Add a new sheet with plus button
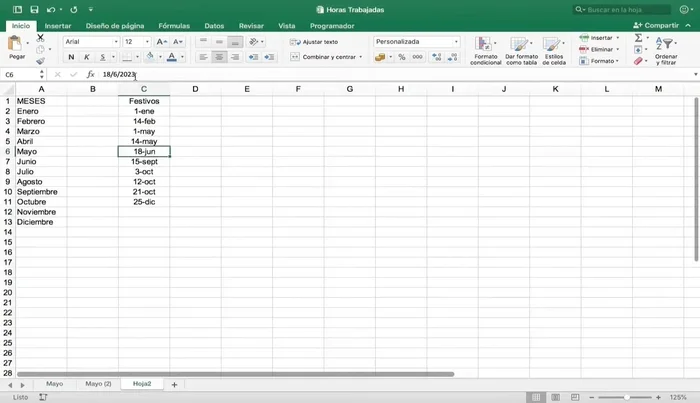The height and width of the screenshot is (403, 700). tap(174, 384)
